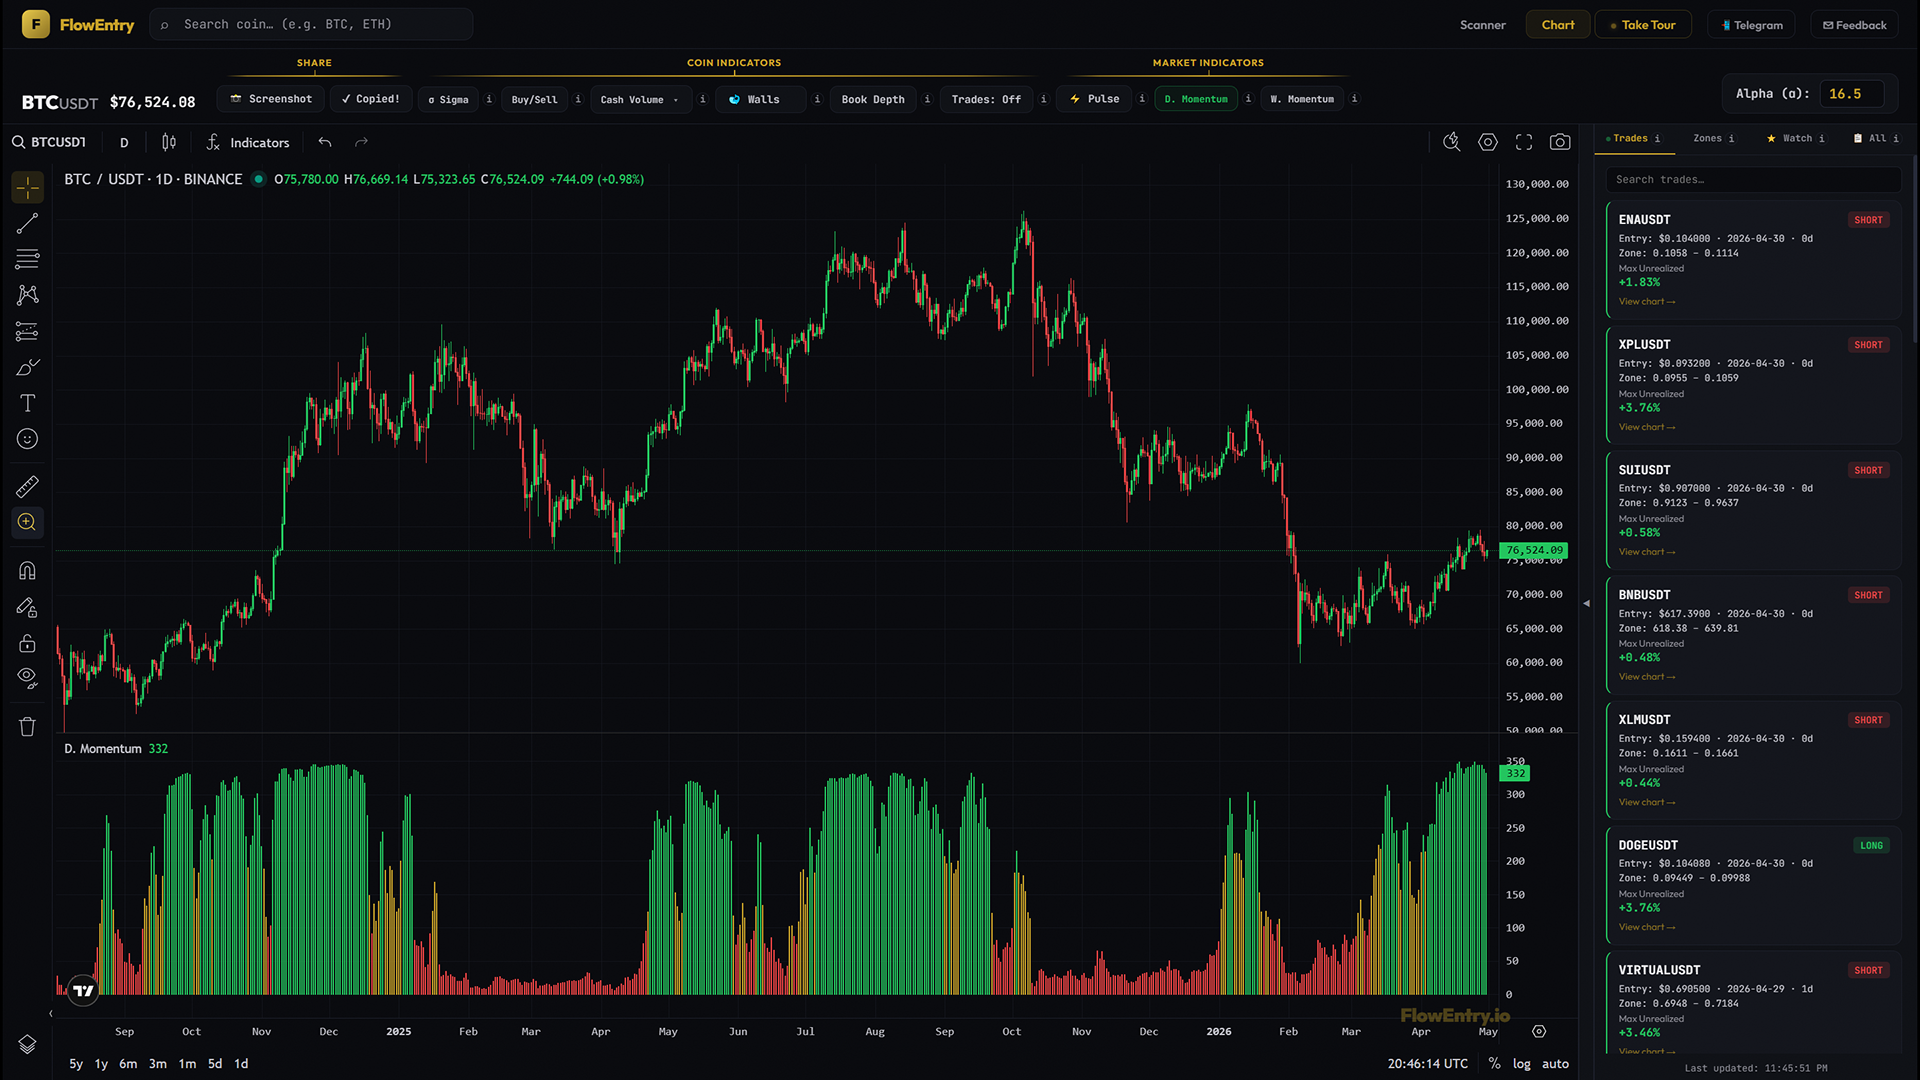Activate the zoom in tool
This screenshot has width=1920, height=1080.
tap(27, 523)
